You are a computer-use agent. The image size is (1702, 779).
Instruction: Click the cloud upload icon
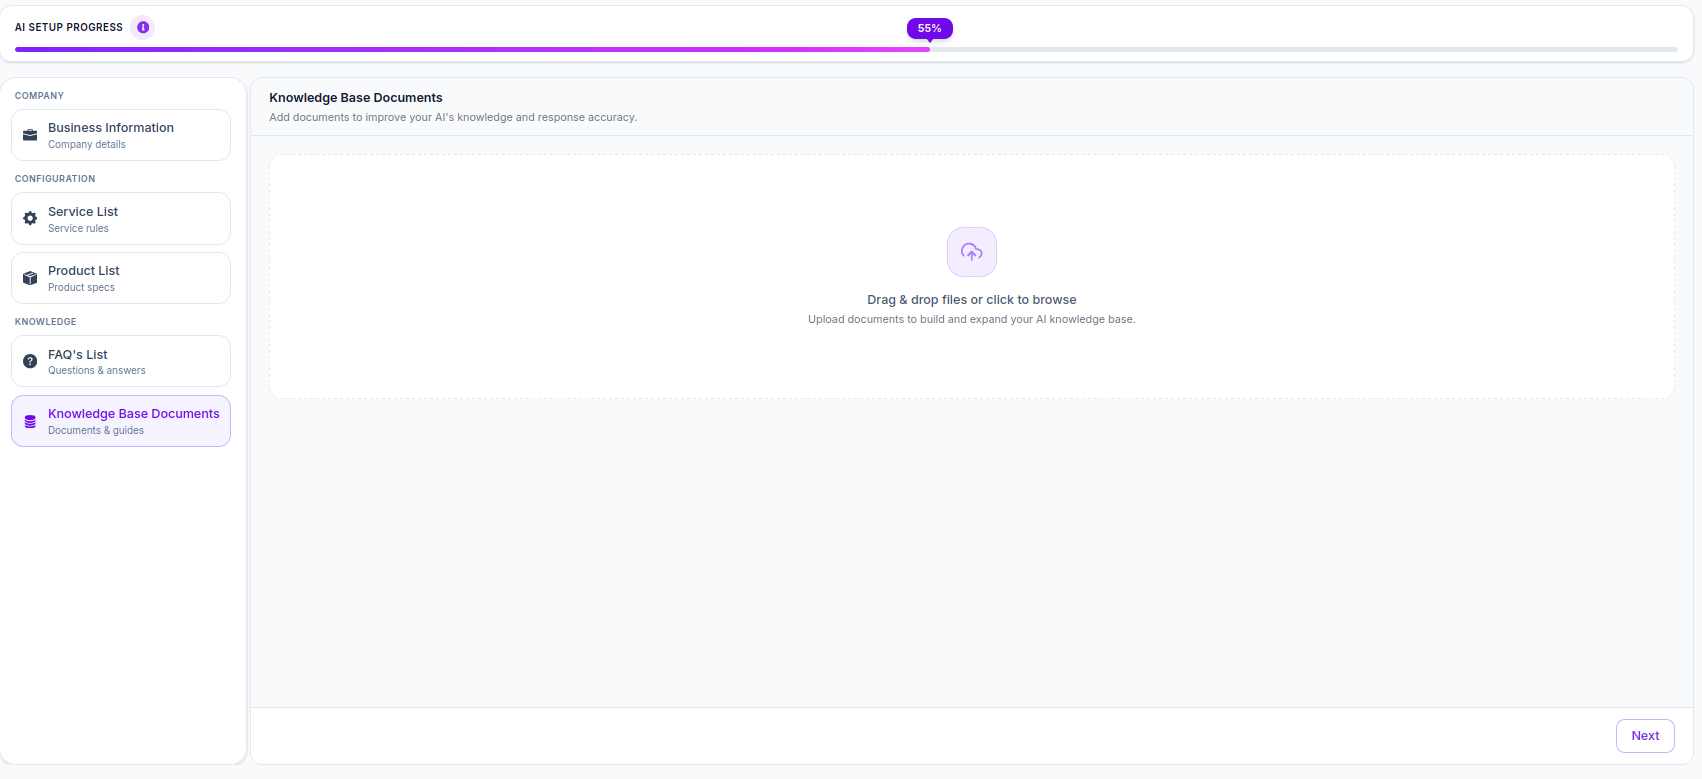pos(972,252)
